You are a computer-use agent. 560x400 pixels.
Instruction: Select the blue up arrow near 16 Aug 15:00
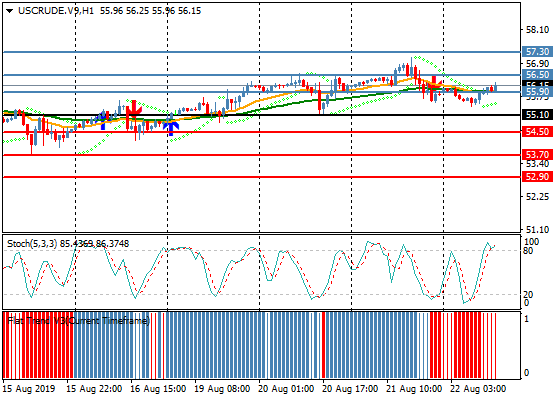(x=171, y=128)
